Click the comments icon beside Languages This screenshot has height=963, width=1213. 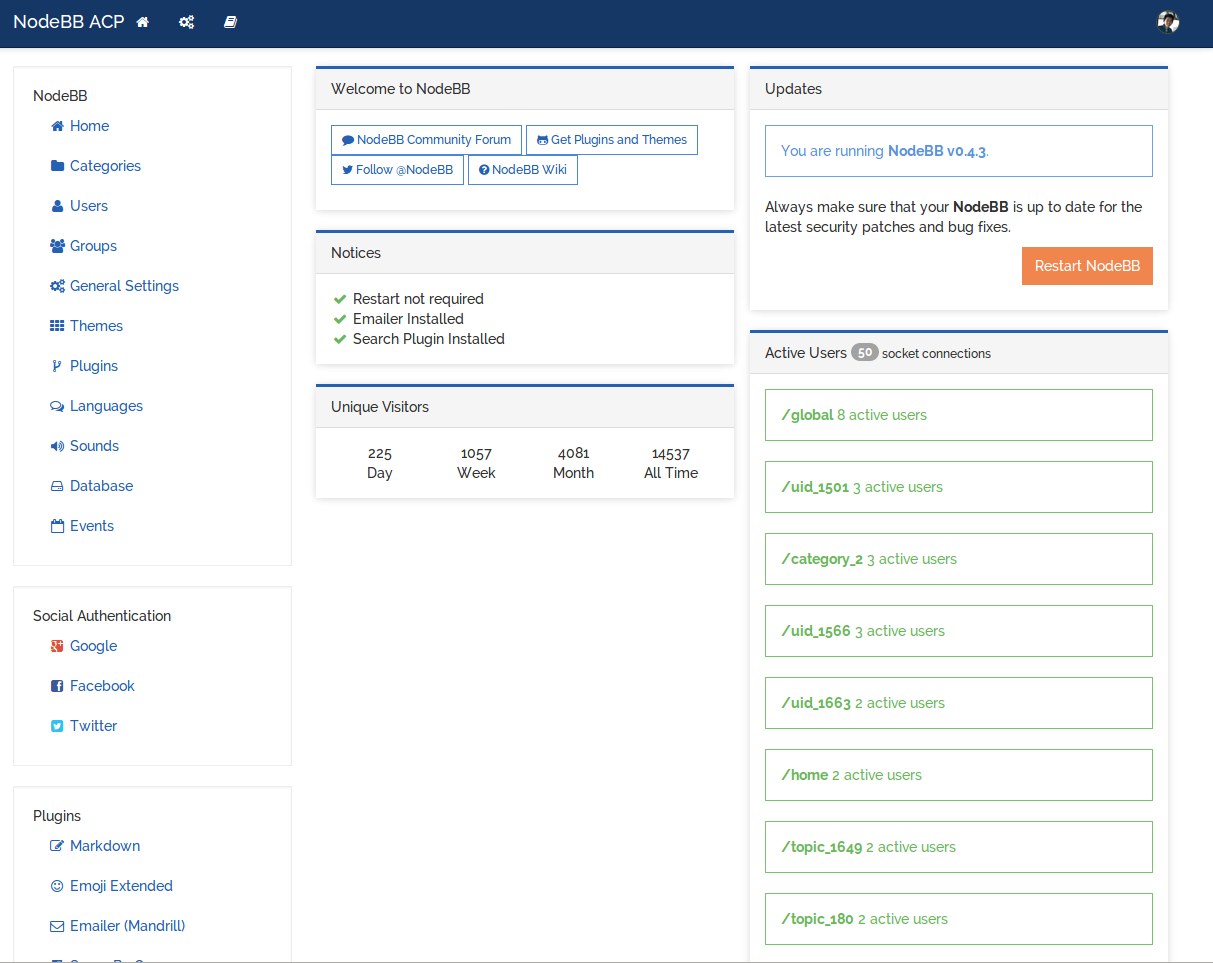pyautogui.click(x=57, y=406)
